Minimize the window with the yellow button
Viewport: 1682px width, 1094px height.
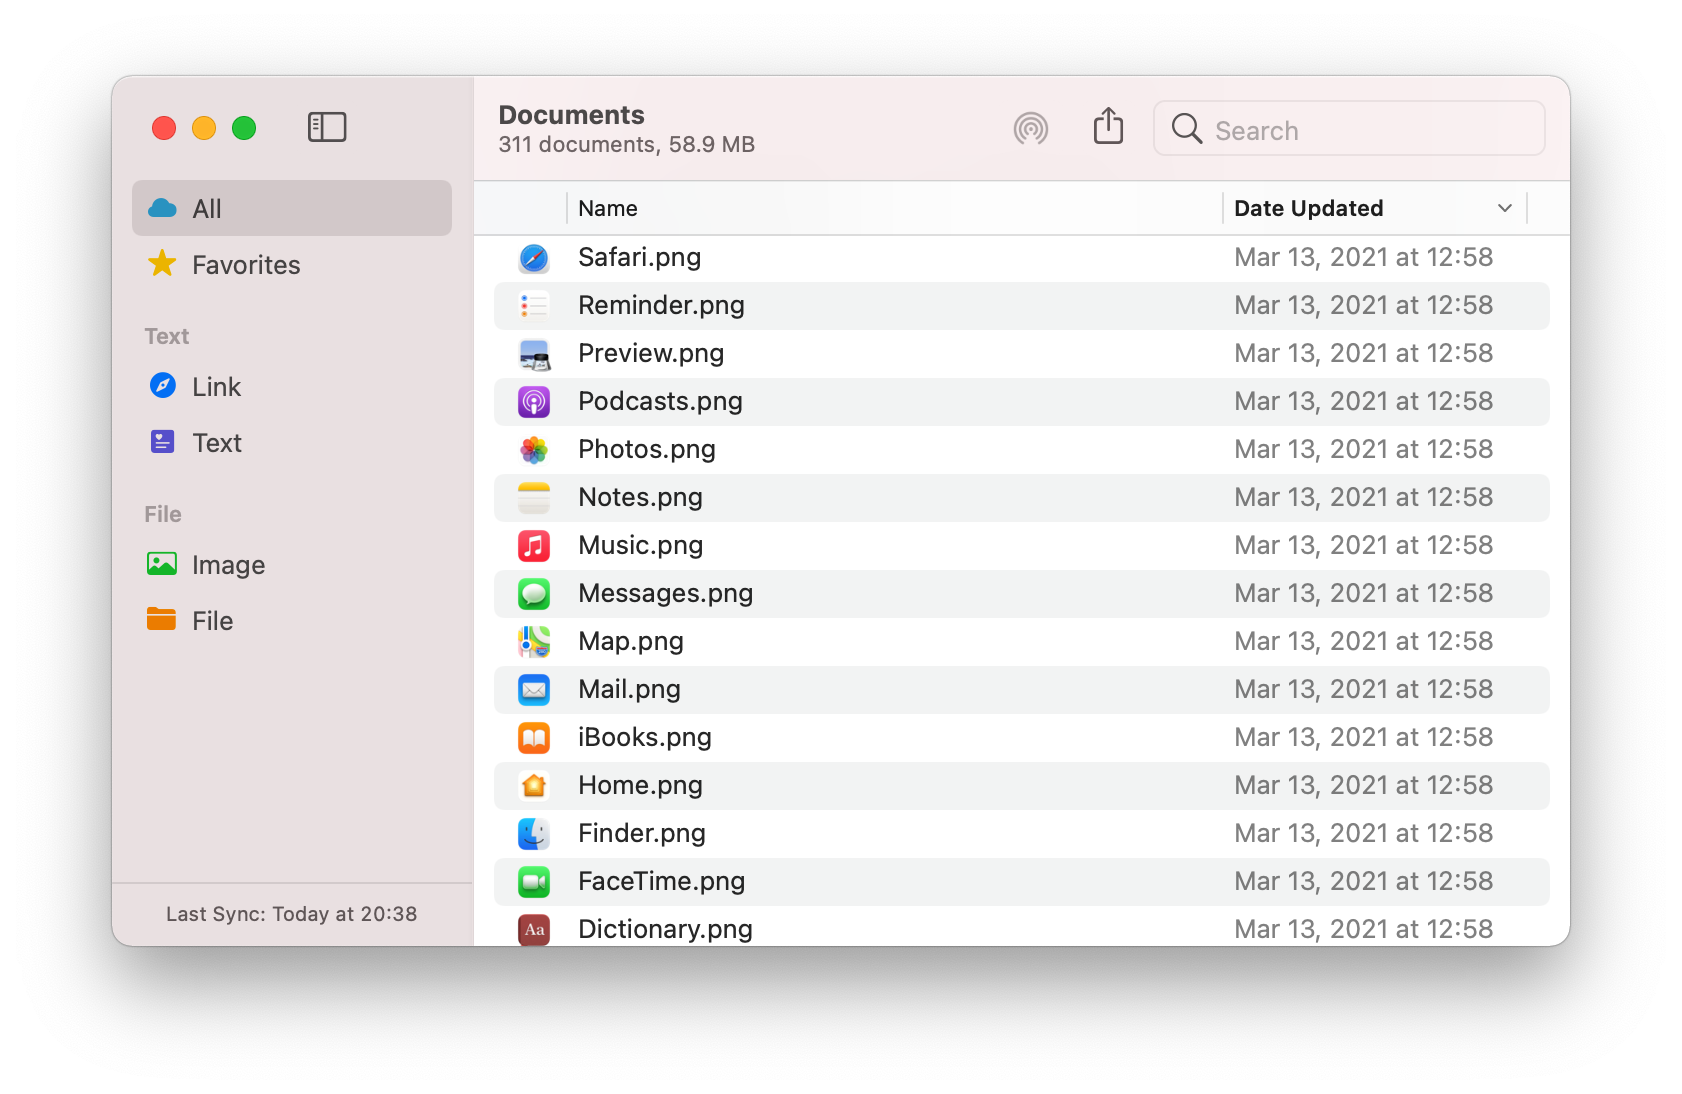(x=204, y=128)
